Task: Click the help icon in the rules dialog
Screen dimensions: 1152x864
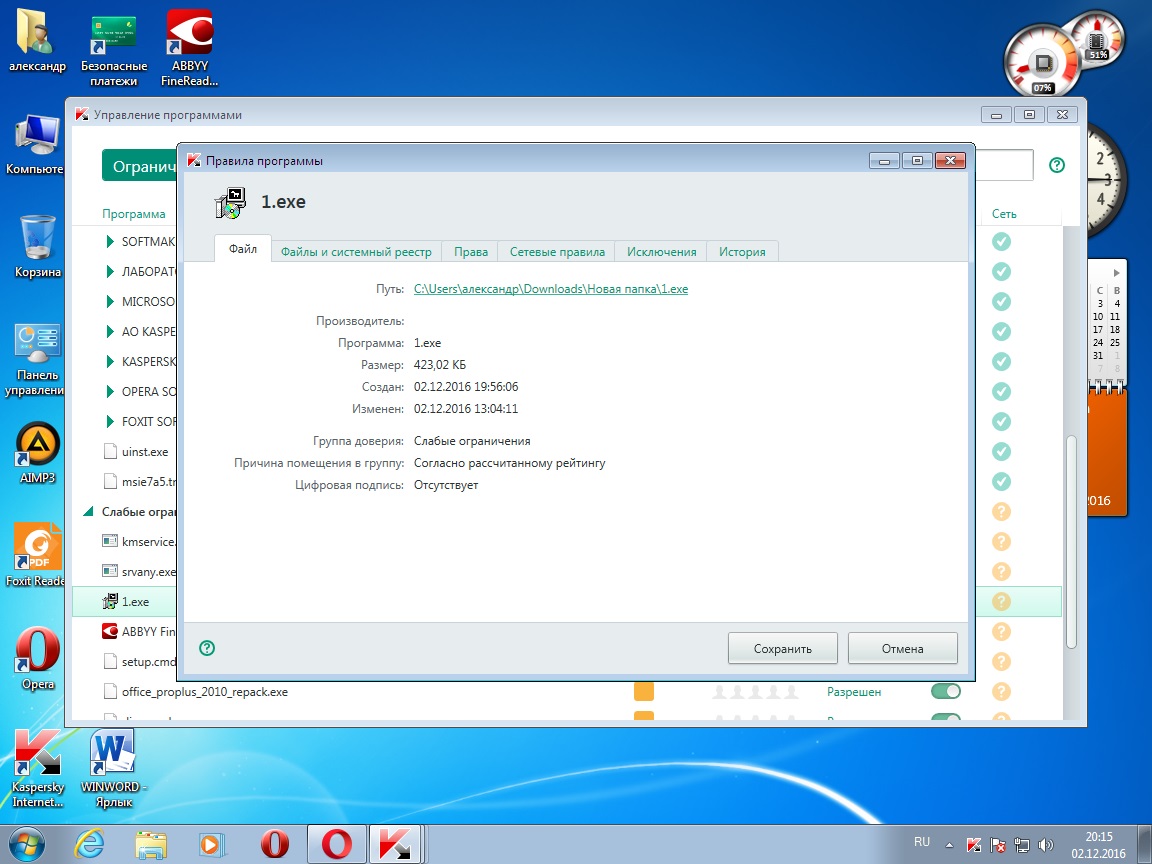Action: tap(207, 648)
